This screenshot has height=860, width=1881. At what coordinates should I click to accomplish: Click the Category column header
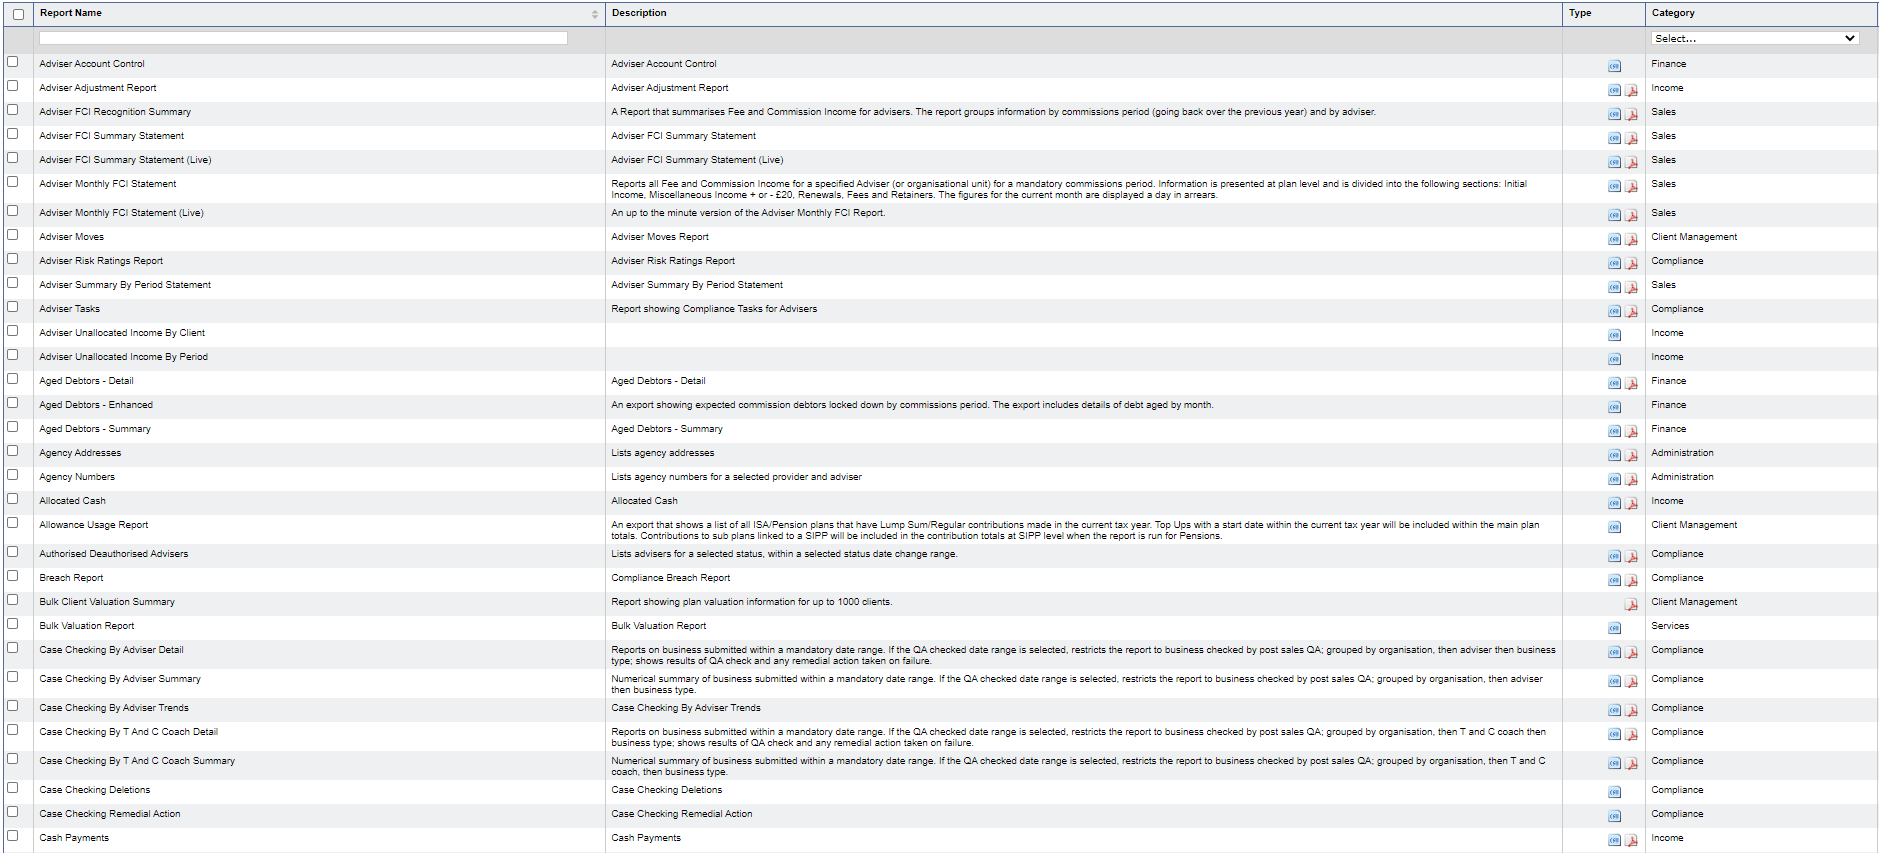coord(1673,13)
